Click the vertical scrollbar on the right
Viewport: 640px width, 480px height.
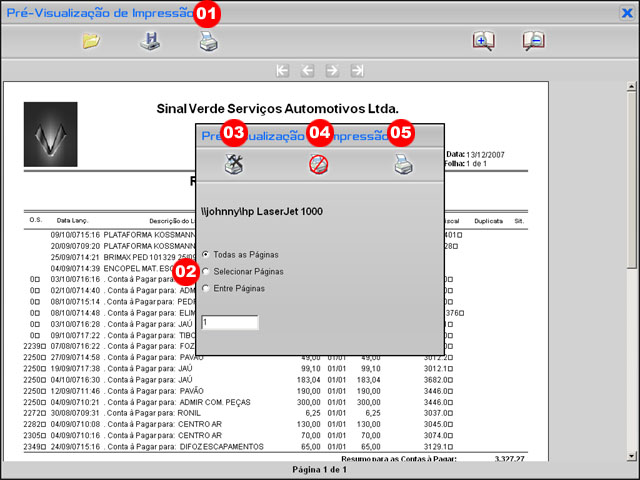click(x=632, y=200)
